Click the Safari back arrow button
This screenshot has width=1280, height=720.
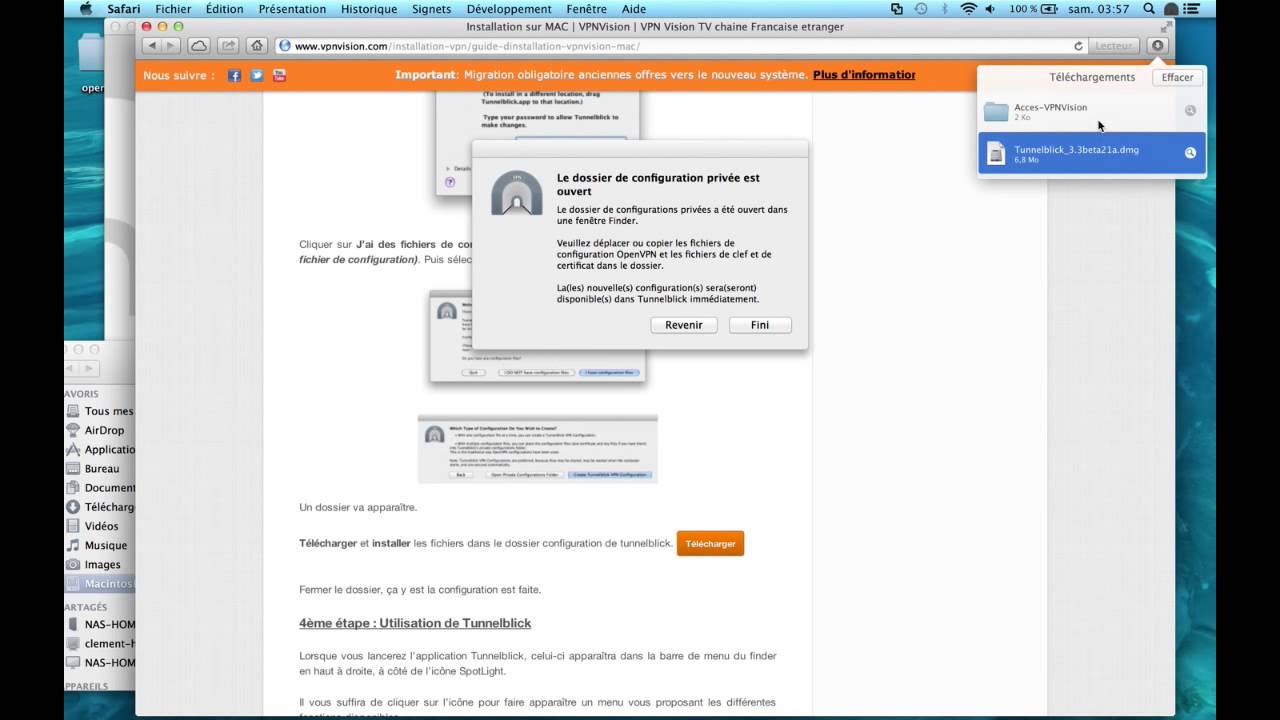point(151,46)
